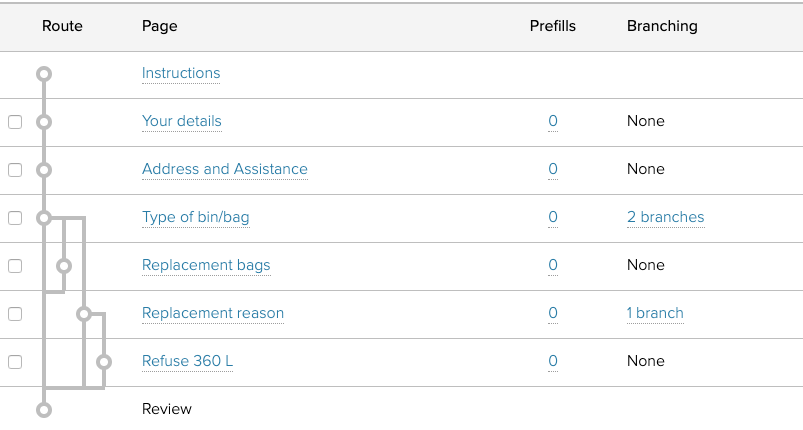The image size is (803, 430).
Task: Open Your details prefills count
Action: pos(553,121)
